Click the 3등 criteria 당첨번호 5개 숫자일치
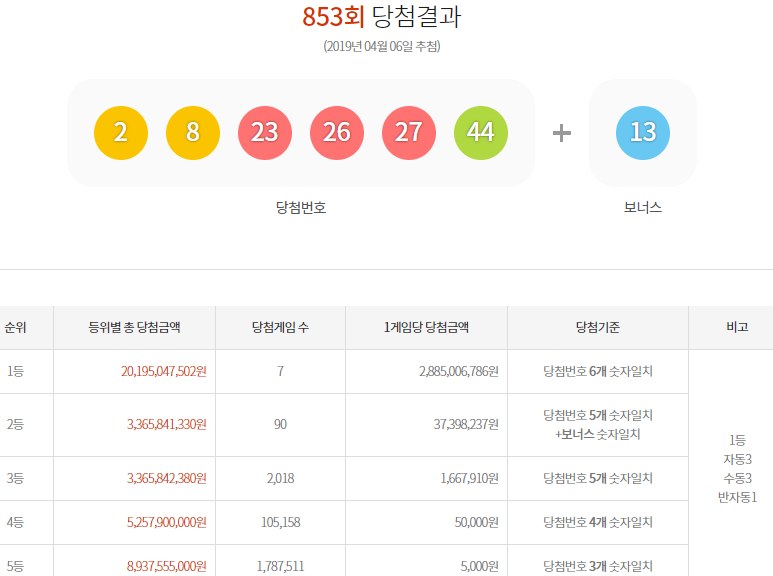Viewport: 773px width, 576px height. pyautogui.click(x=598, y=478)
